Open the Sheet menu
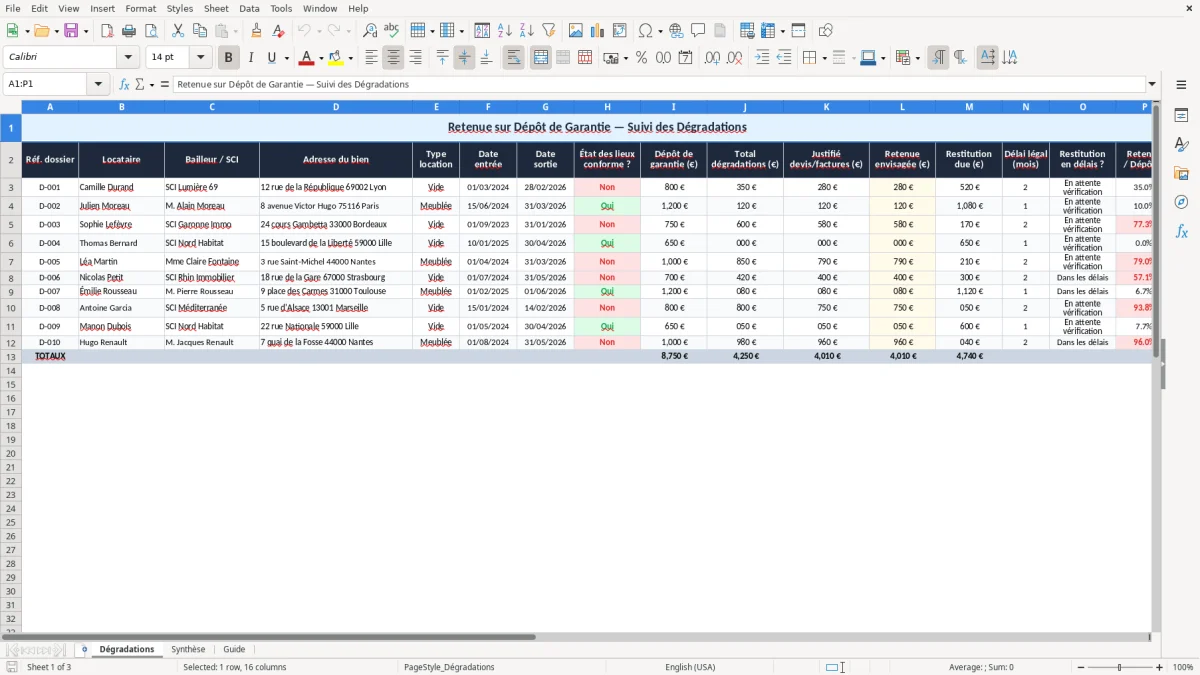Screen dimensions: 1200x675 (x=216, y=8)
